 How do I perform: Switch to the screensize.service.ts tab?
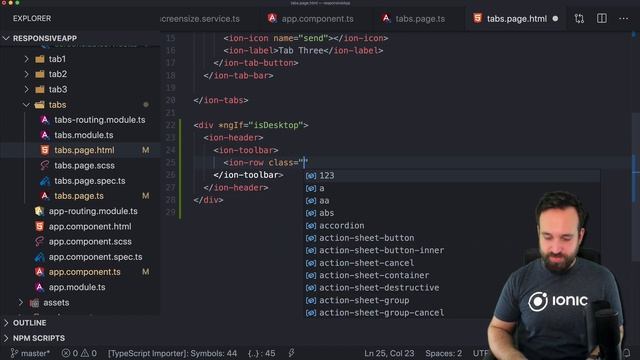point(200,19)
